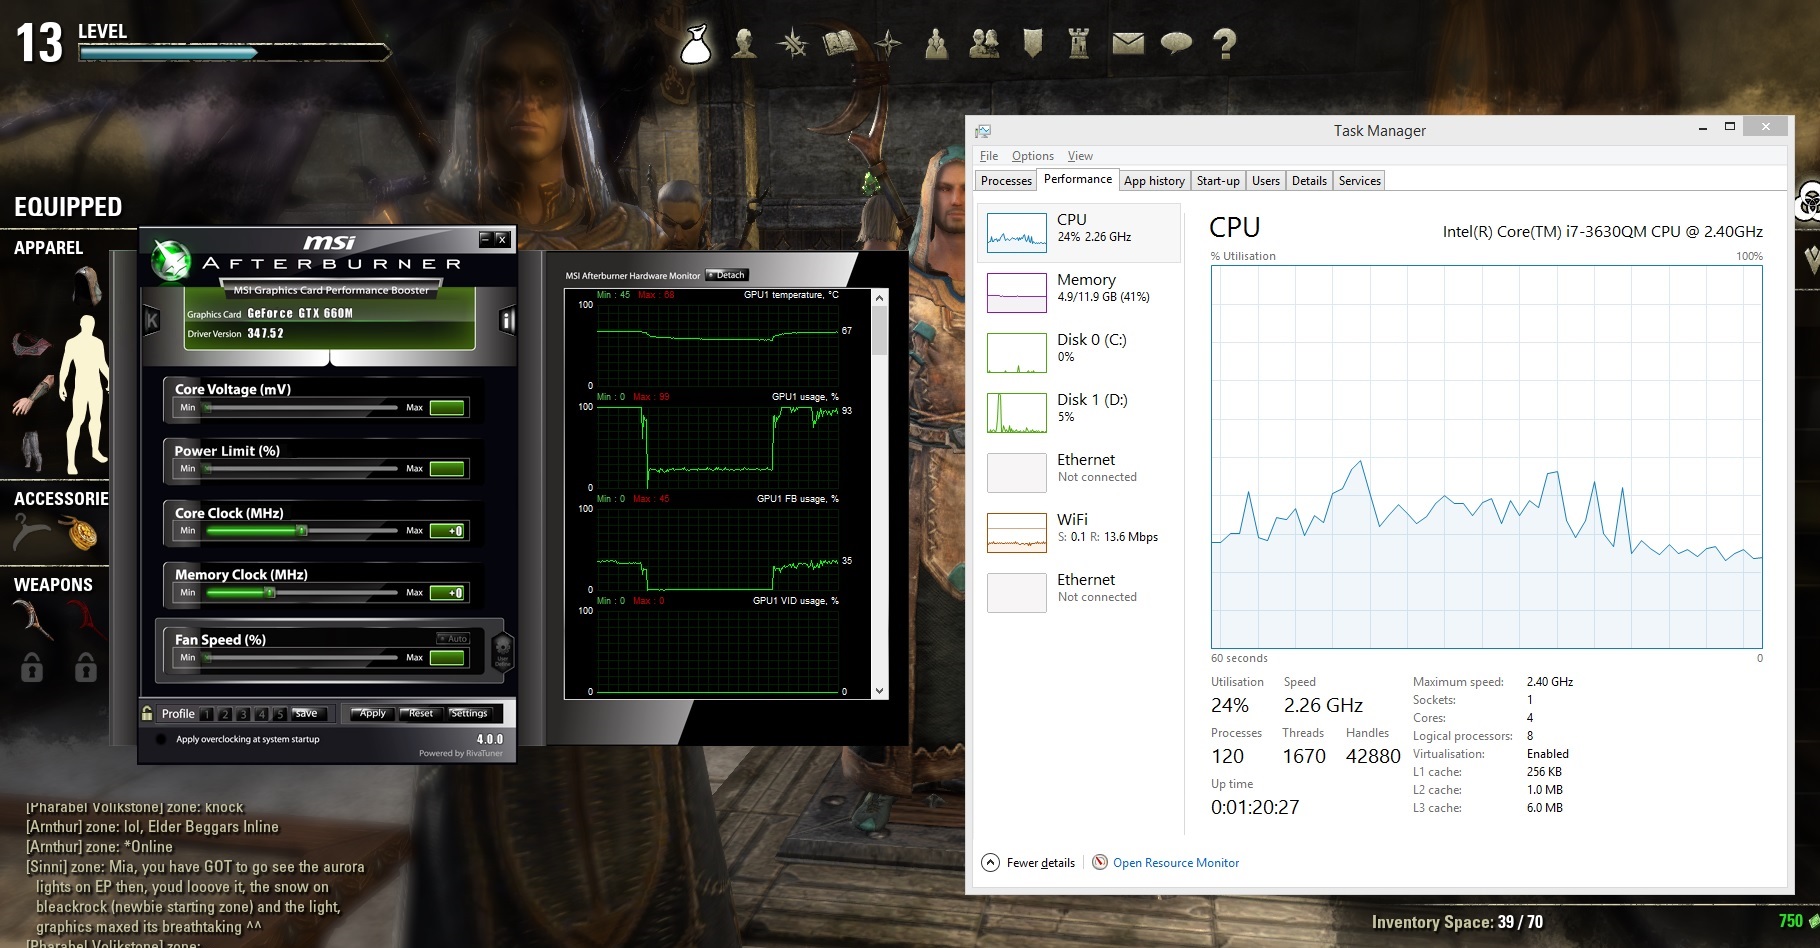1820x948 pixels.
Task: Open the Journal book icon in game menu
Action: [x=841, y=43]
